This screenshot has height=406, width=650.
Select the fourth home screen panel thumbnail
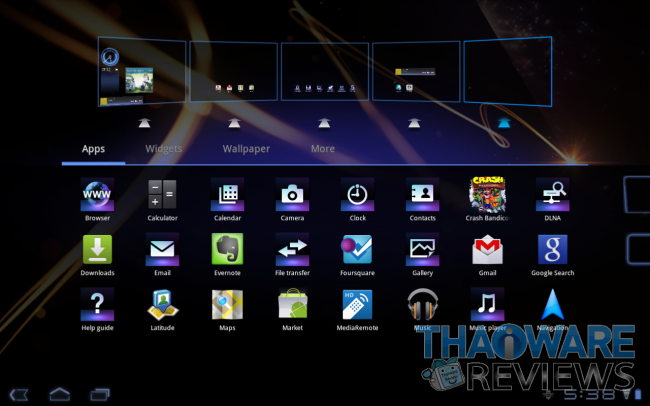coord(416,71)
